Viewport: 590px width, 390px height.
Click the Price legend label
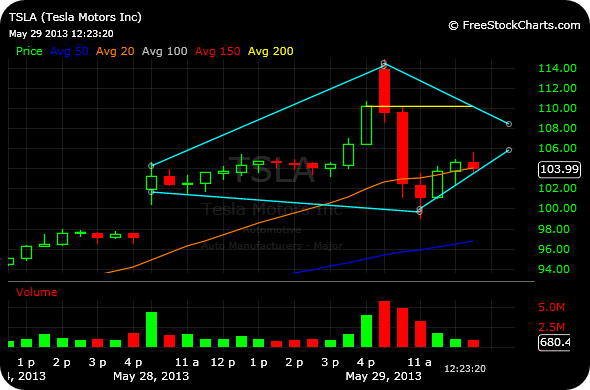29,51
